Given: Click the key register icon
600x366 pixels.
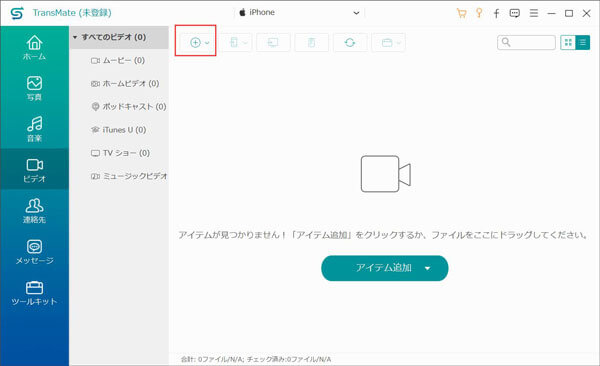Looking at the screenshot, I should [x=479, y=13].
